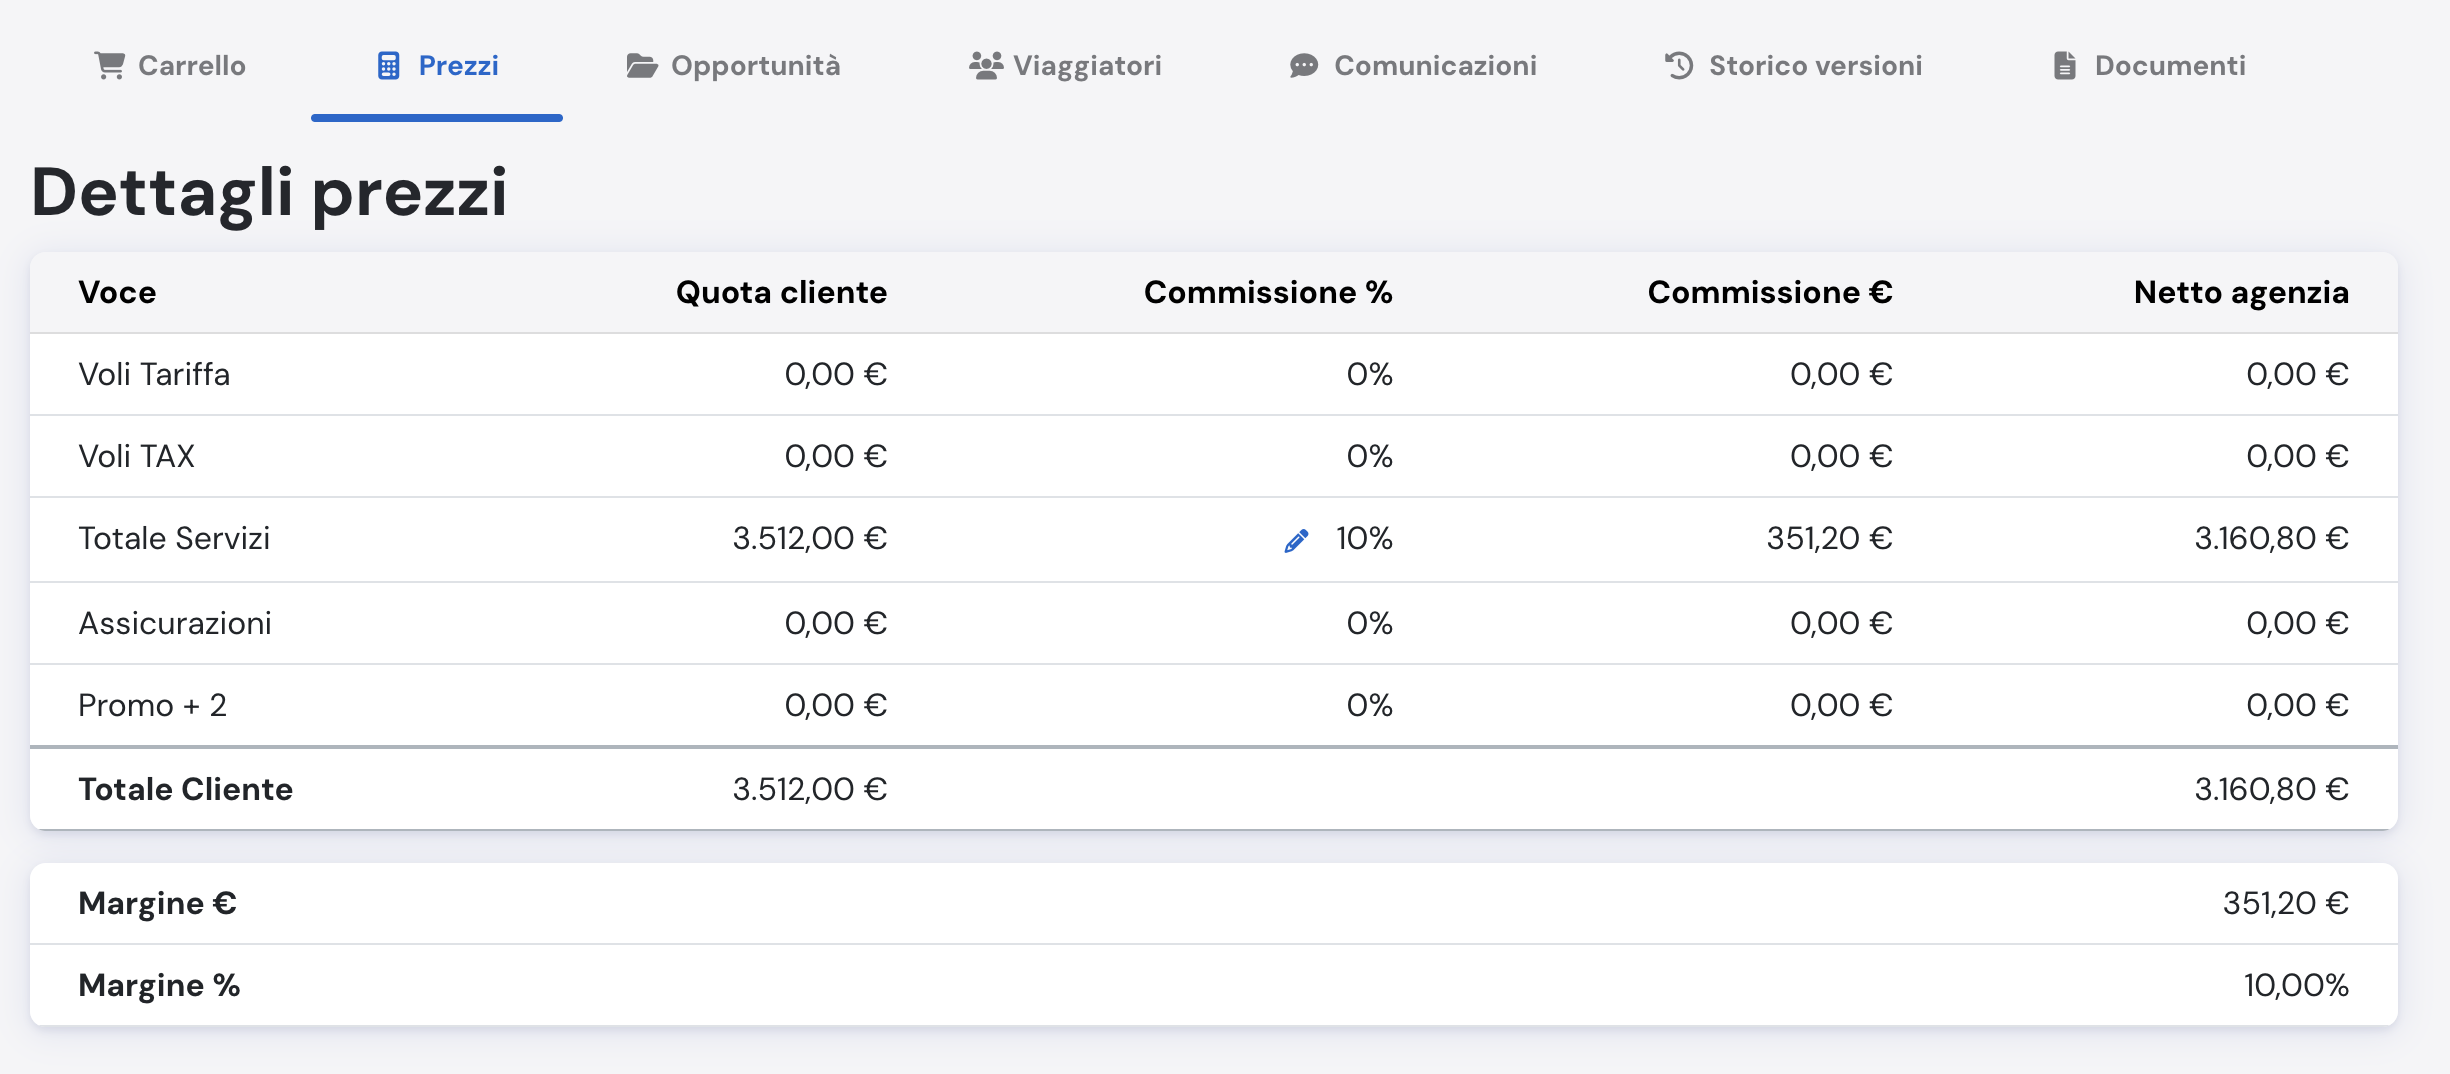Select the Prezzi tab
Image resolution: width=2450 pixels, height=1074 pixels.
click(437, 66)
